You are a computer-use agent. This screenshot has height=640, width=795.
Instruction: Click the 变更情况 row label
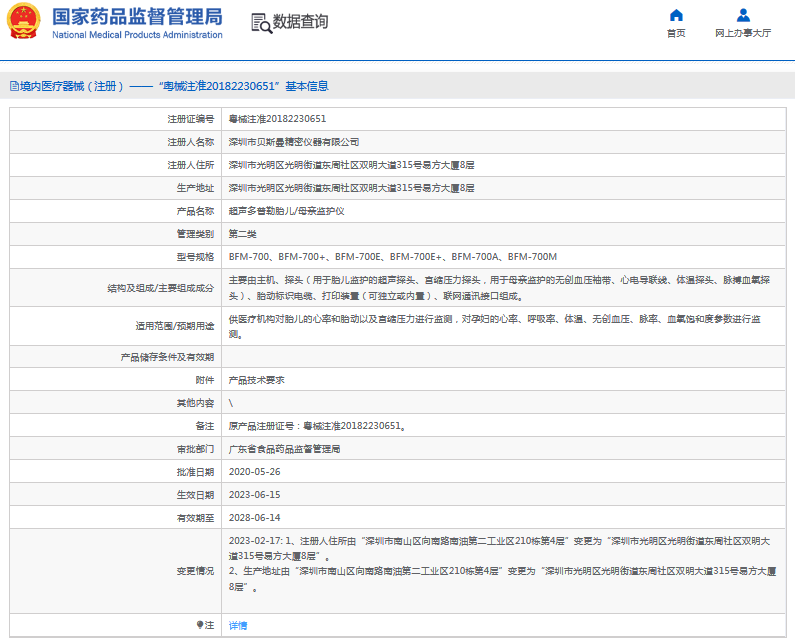coord(195,571)
